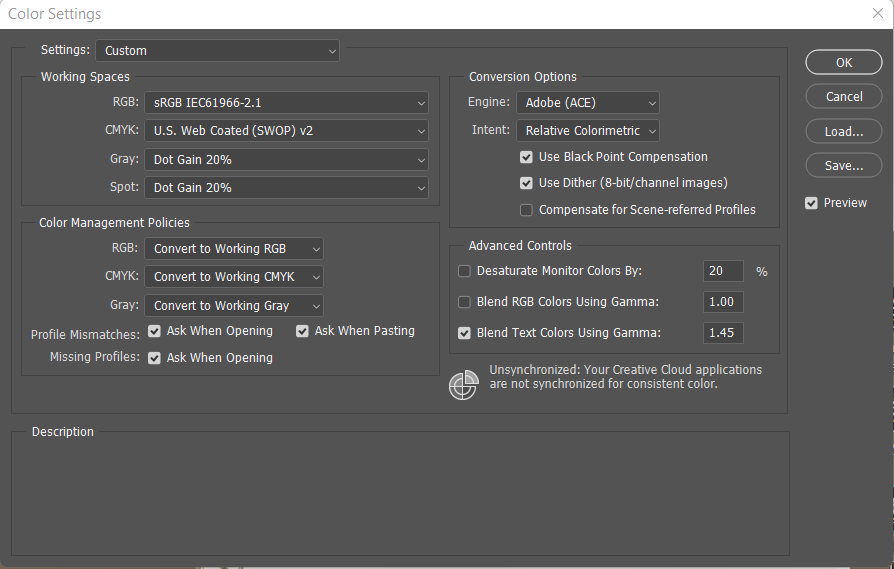Uncheck Missing Profiles Ask When Opening

[x=155, y=358]
